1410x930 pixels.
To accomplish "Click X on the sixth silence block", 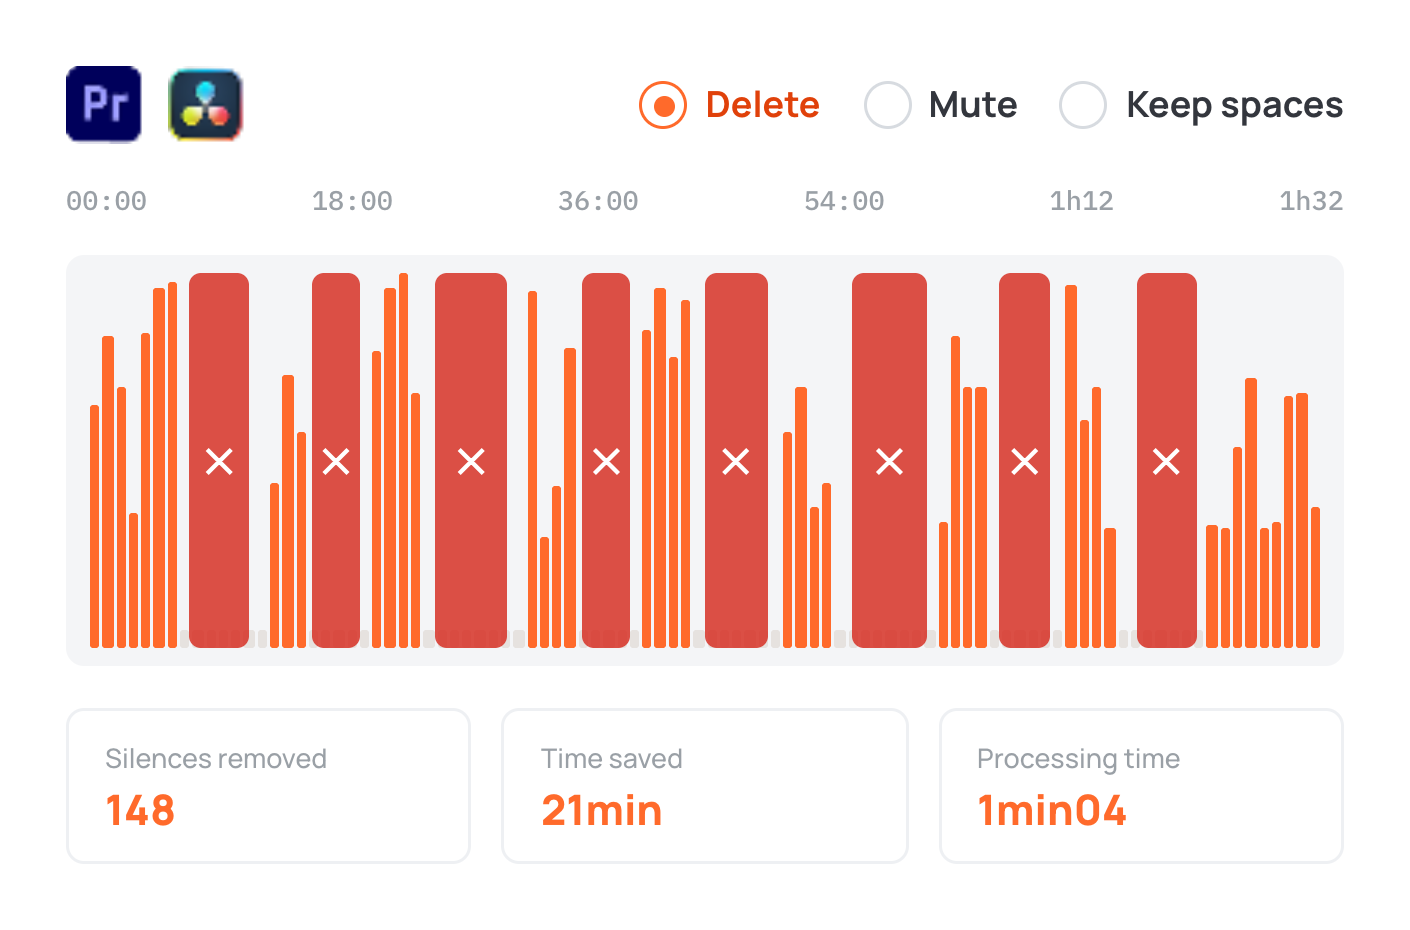I will coord(889,461).
